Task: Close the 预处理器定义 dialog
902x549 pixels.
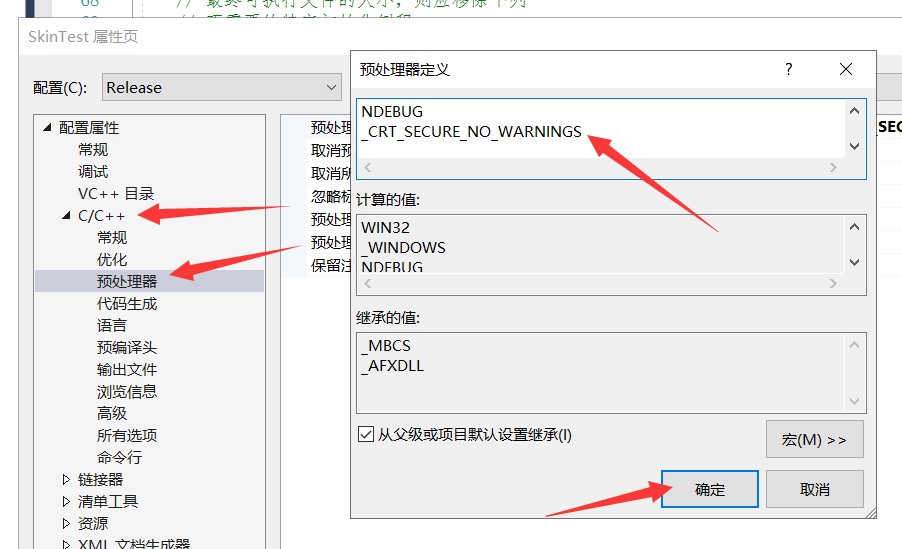Action: [x=846, y=69]
